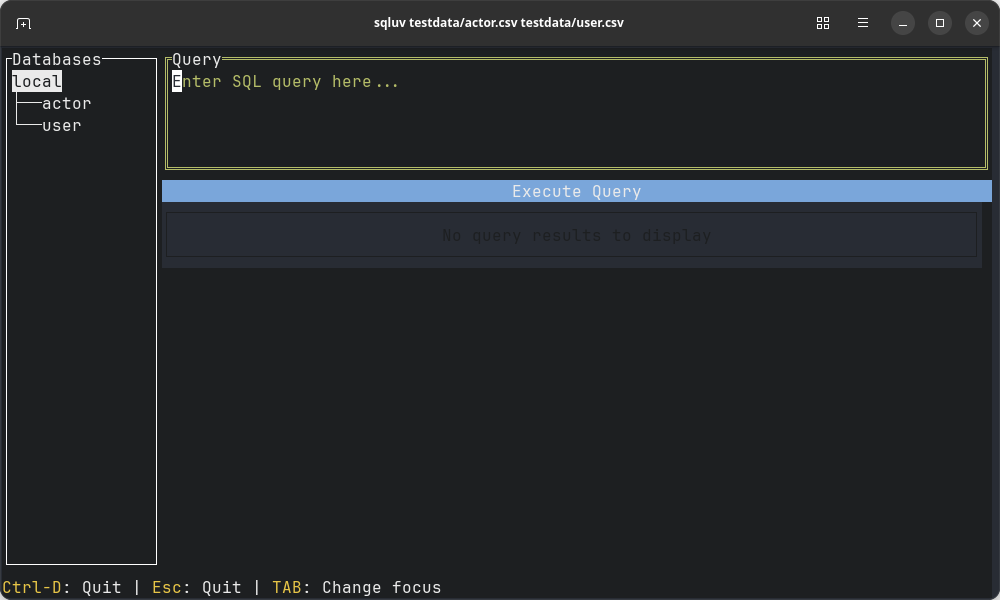The image size is (1000, 600).
Task: Click the highlighted cursor block in Query
Action: 177,82
